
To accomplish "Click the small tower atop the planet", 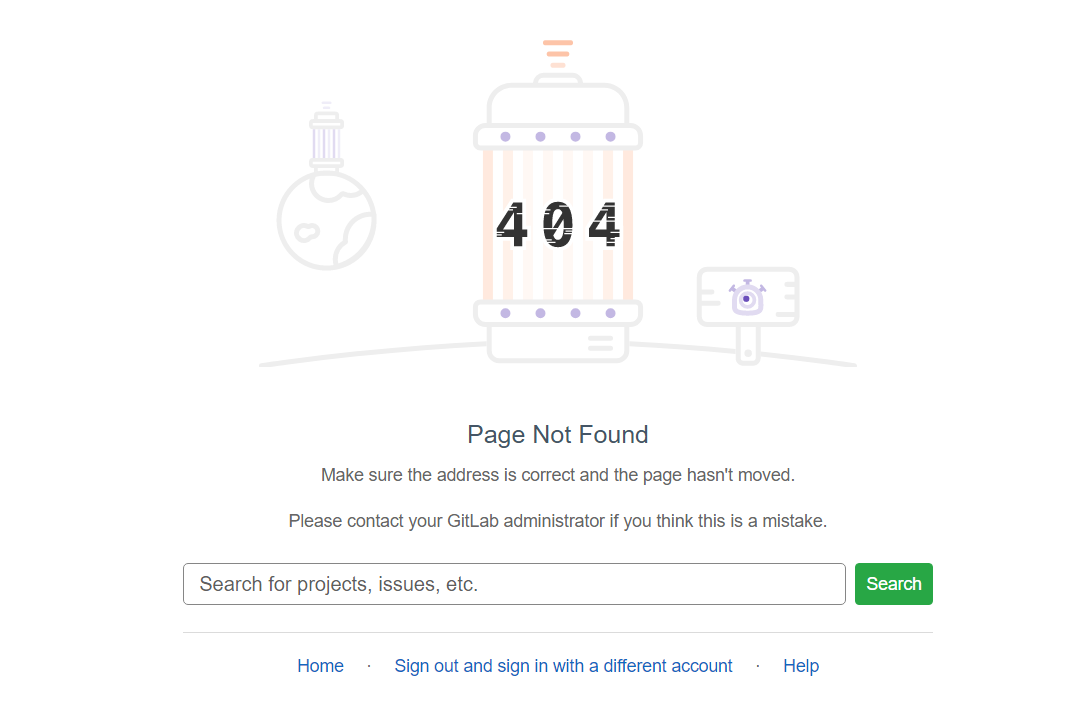I will click(x=326, y=140).
